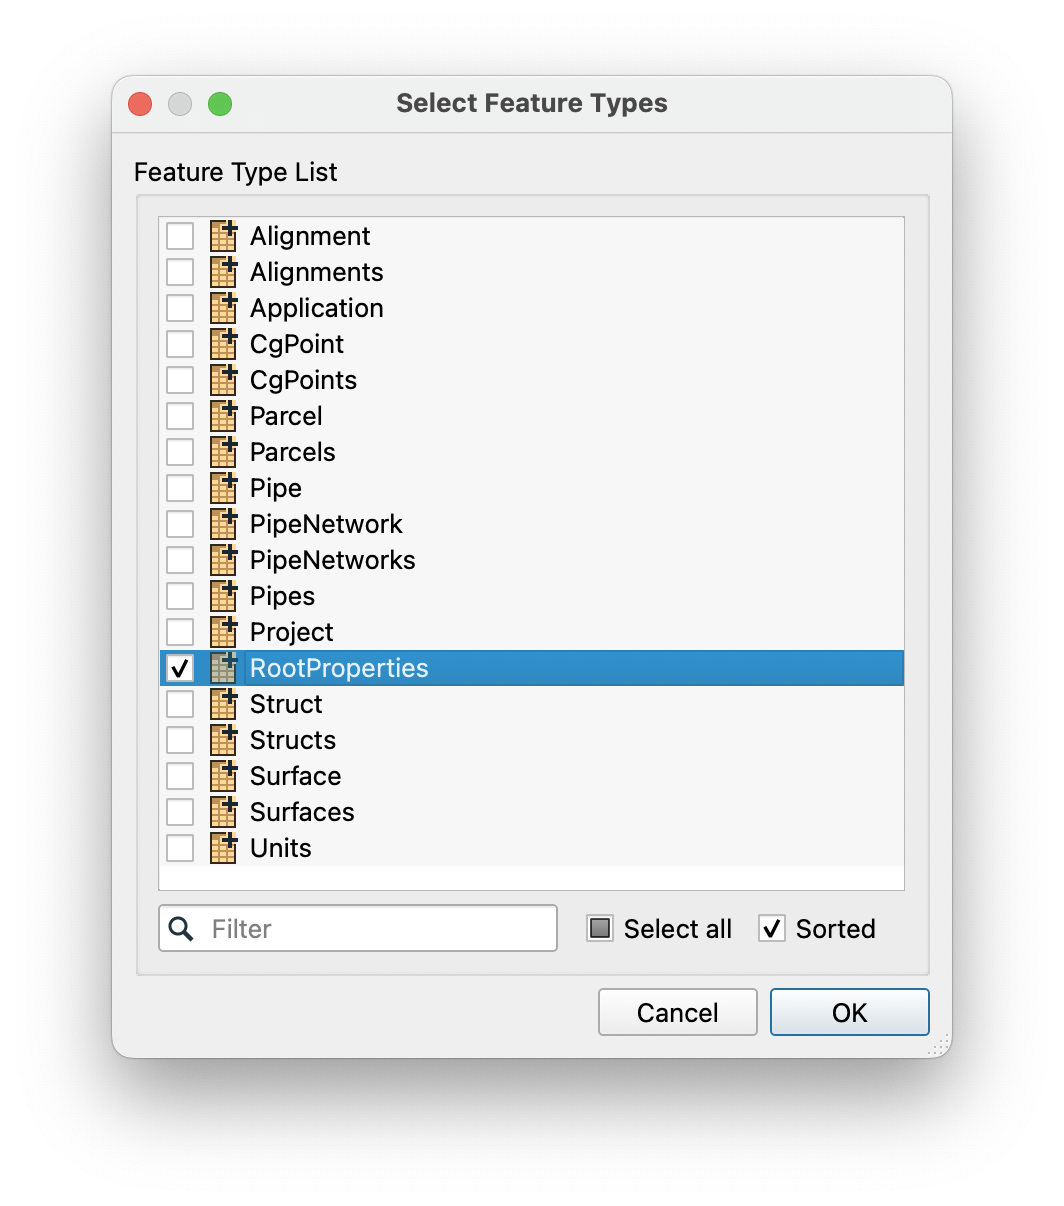1064x1206 pixels.
Task: Tick the Structs feature type checkbox
Action: pos(180,740)
